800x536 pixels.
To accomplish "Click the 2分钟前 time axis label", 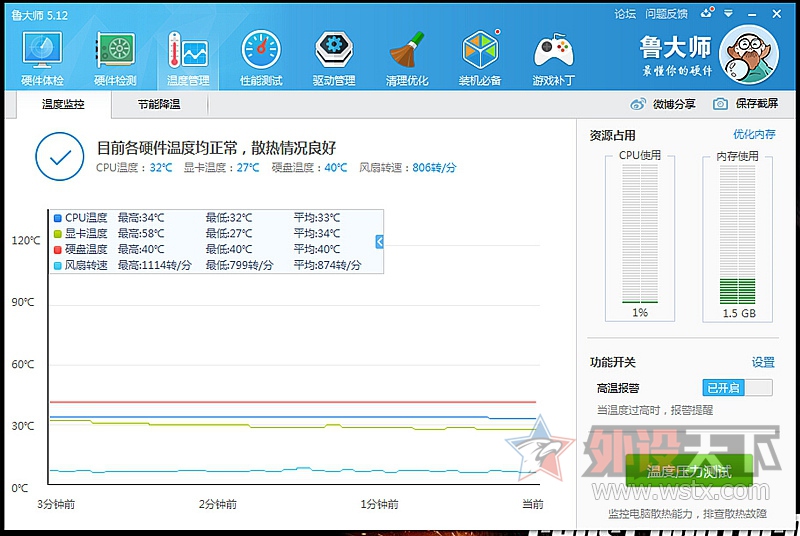I will [x=218, y=504].
